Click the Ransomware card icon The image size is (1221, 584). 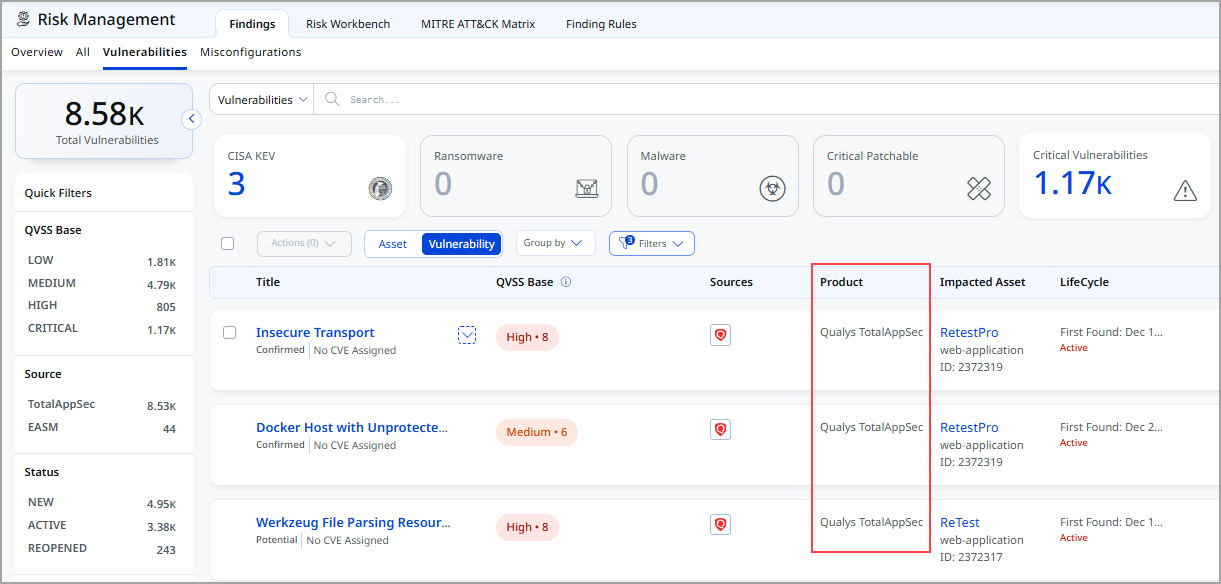[x=586, y=188]
